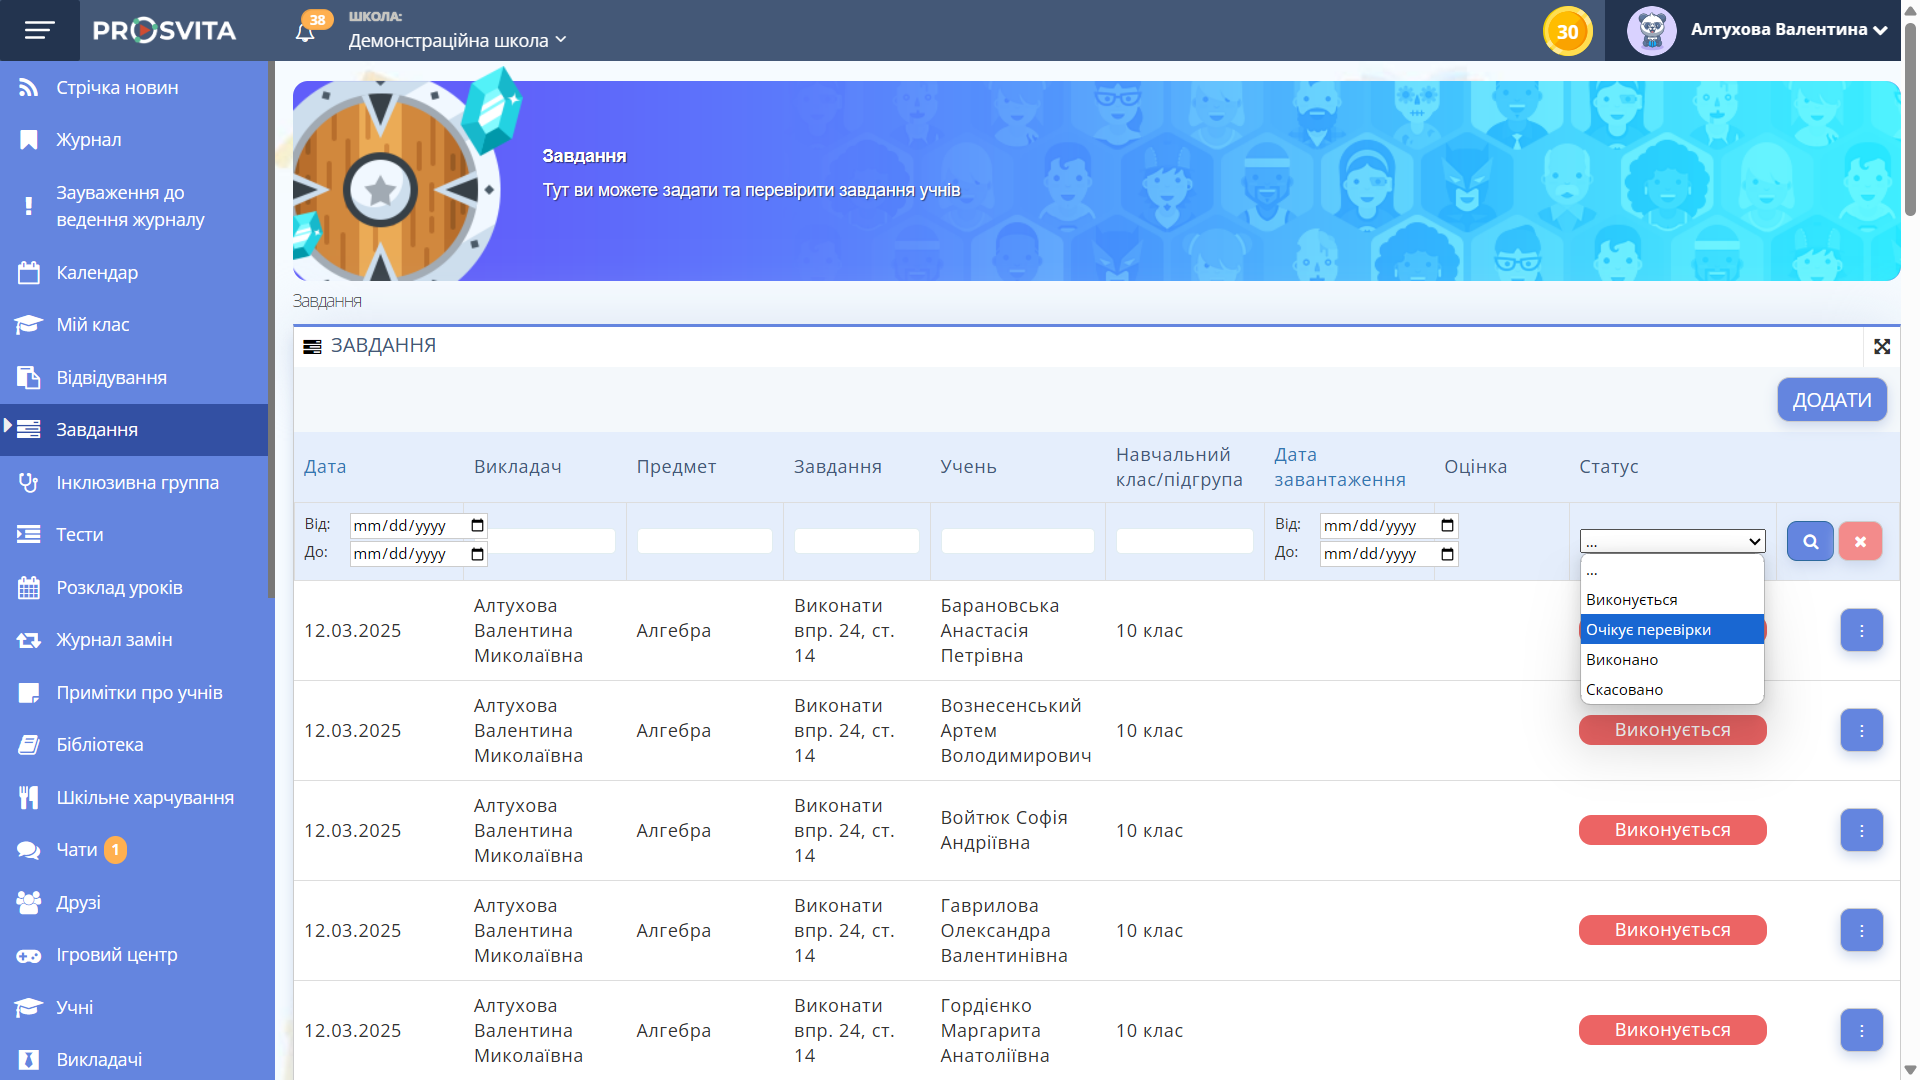The image size is (1920, 1080).
Task: Select 'Очікує перевірки' status option
Action: [1670, 630]
